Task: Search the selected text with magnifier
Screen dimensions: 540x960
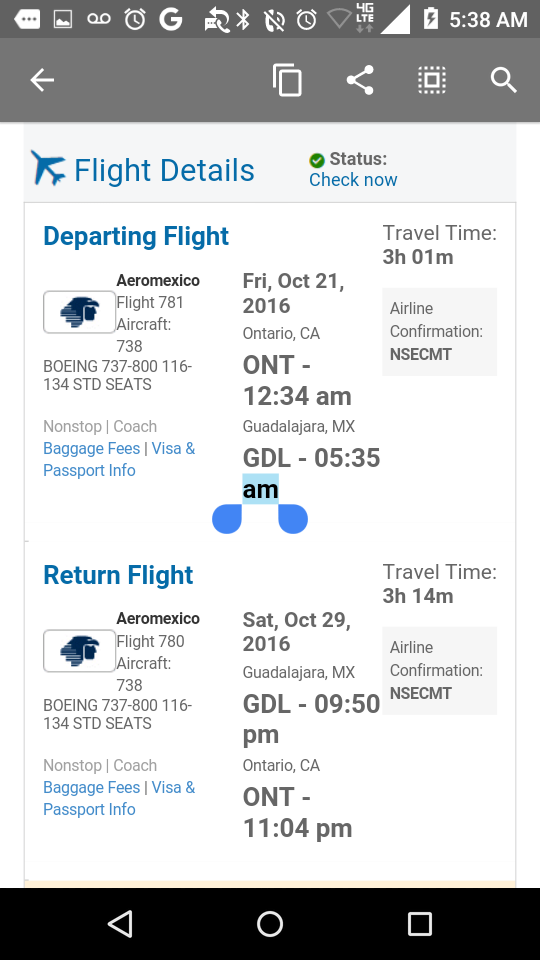Action: click(504, 80)
